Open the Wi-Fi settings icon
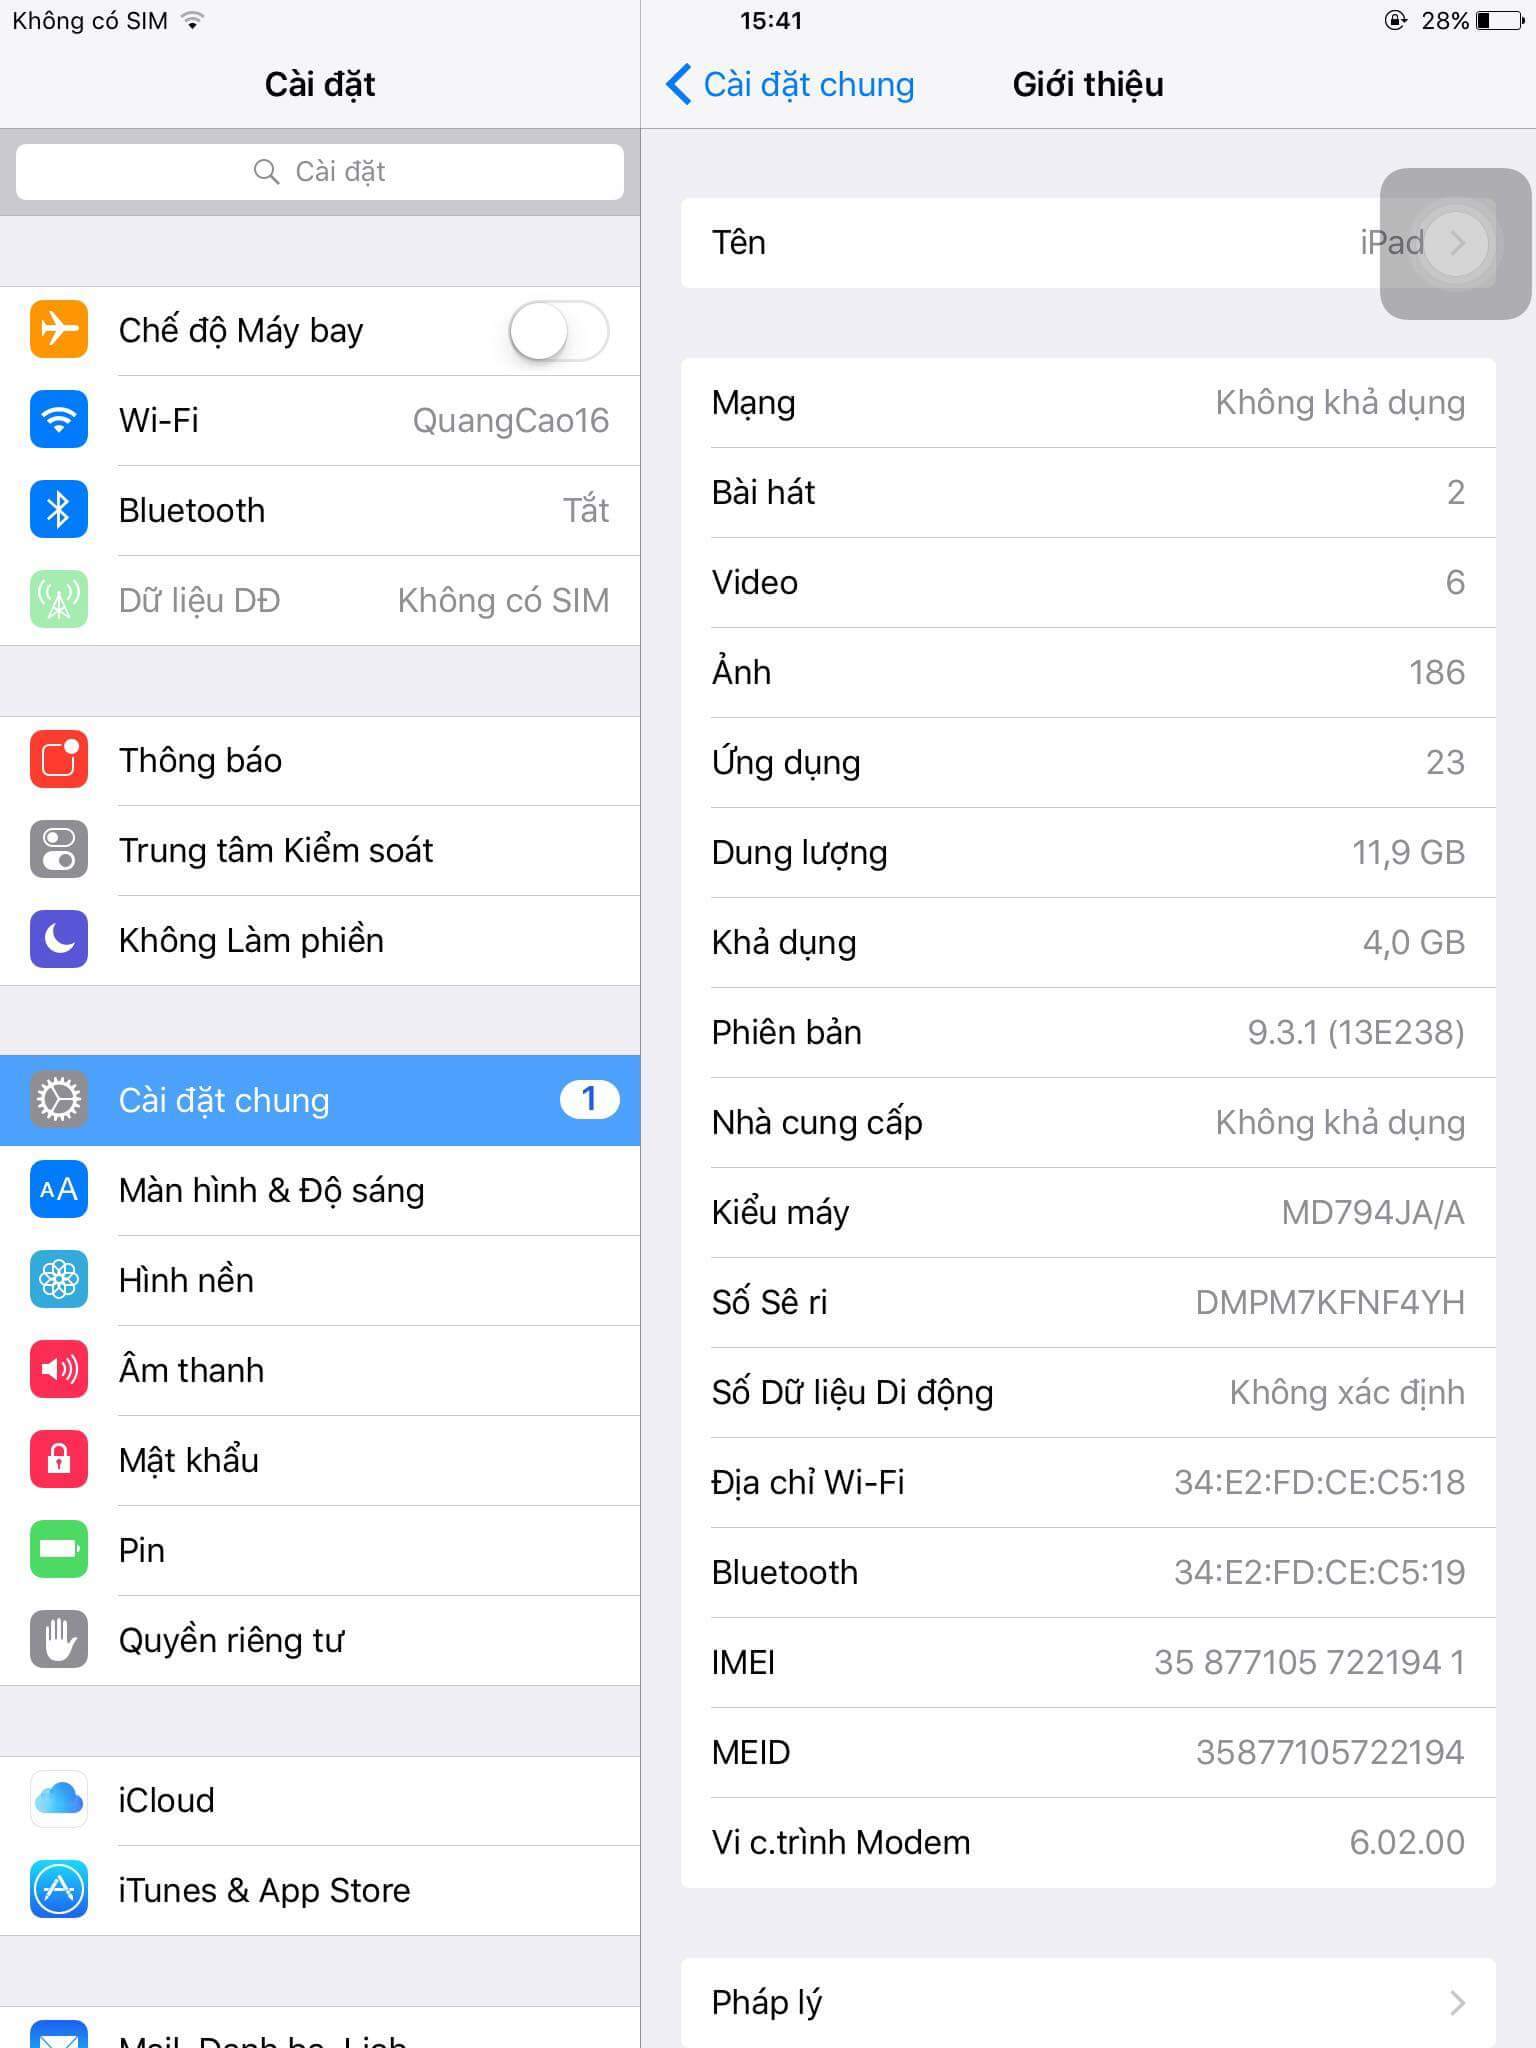1536x2048 pixels. tap(59, 420)
